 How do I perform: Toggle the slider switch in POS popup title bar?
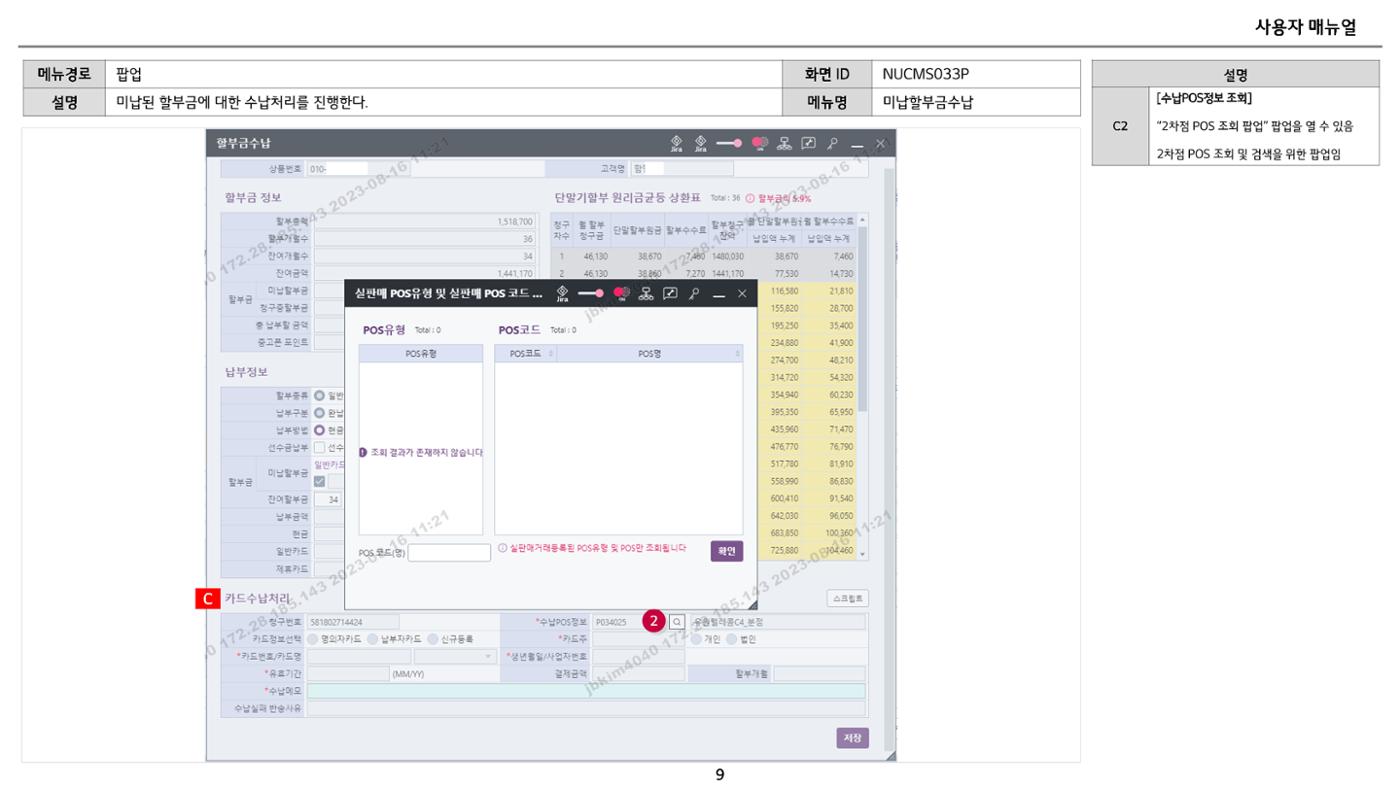tap(592, 293)
